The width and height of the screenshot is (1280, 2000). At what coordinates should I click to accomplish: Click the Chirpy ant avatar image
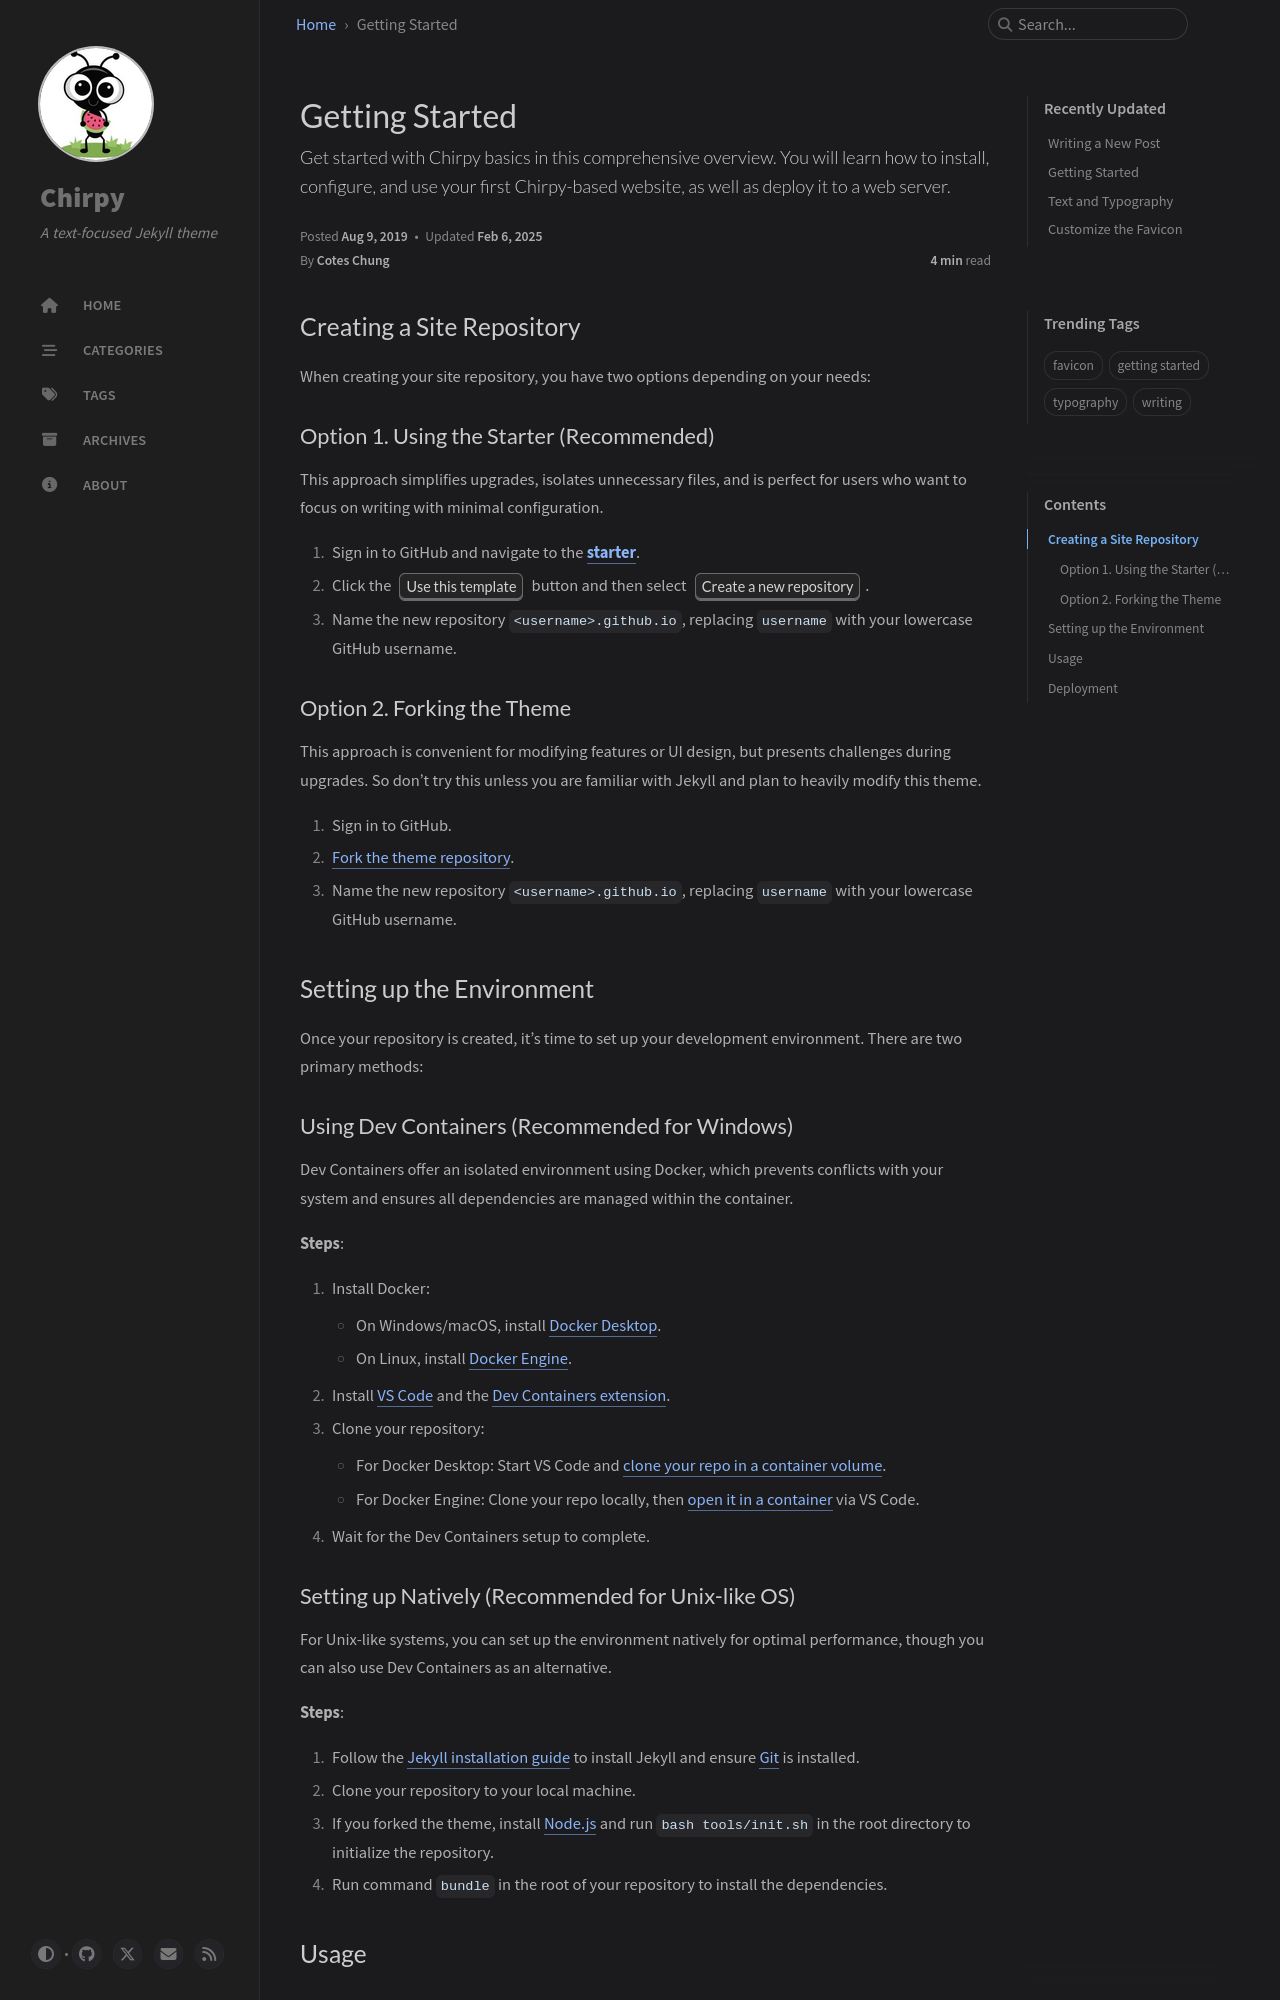pyautogui.click(x=96, y=103)
